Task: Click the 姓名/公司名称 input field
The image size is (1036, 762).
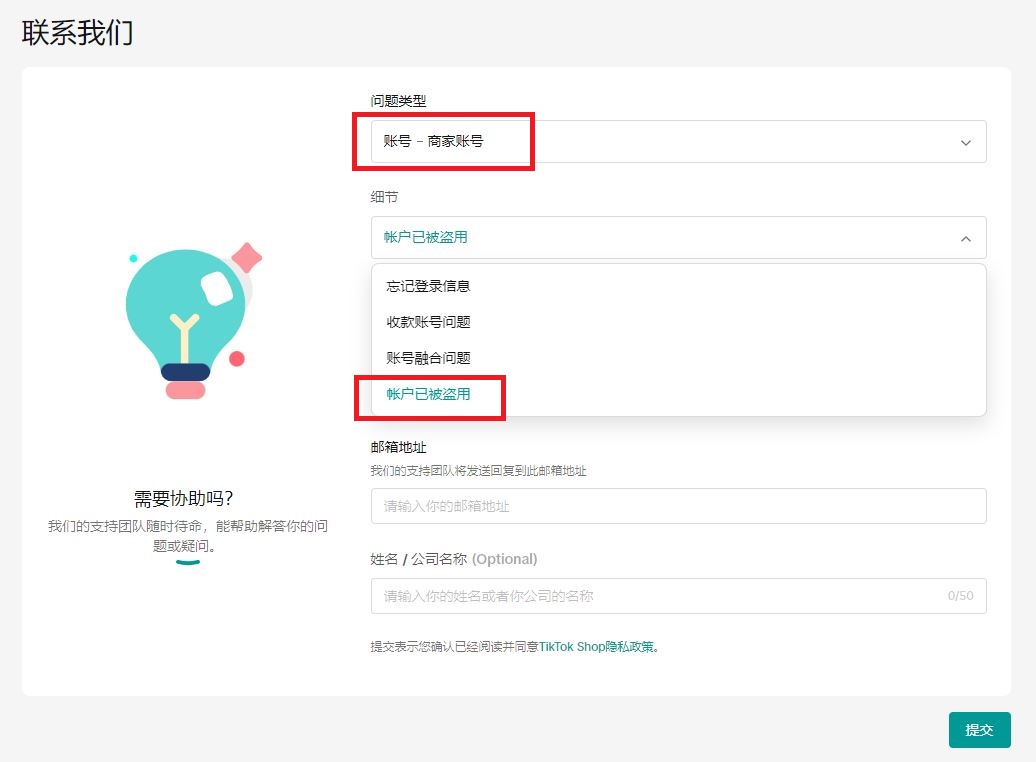Action: point(660,596)
